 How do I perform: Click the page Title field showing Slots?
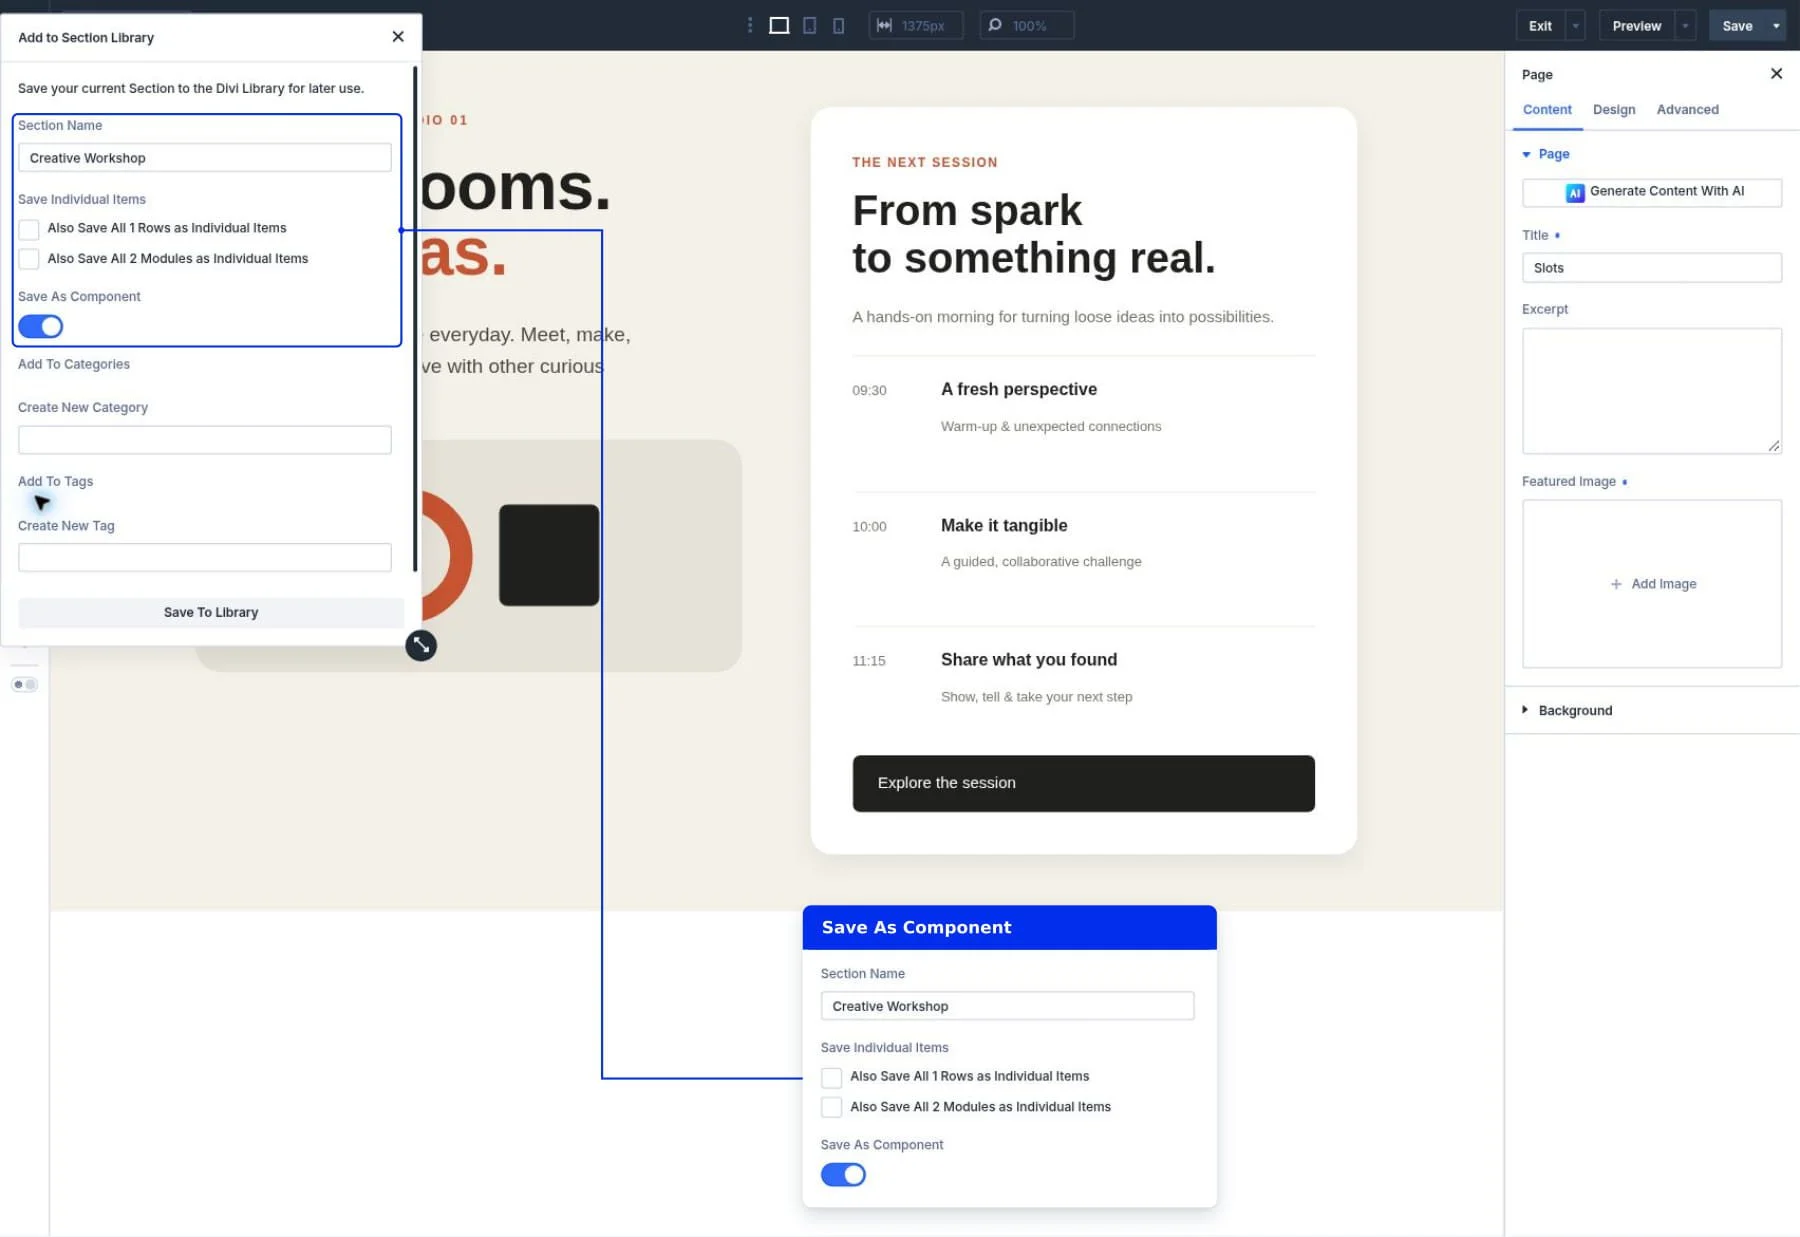click(x=1652, y=268)
